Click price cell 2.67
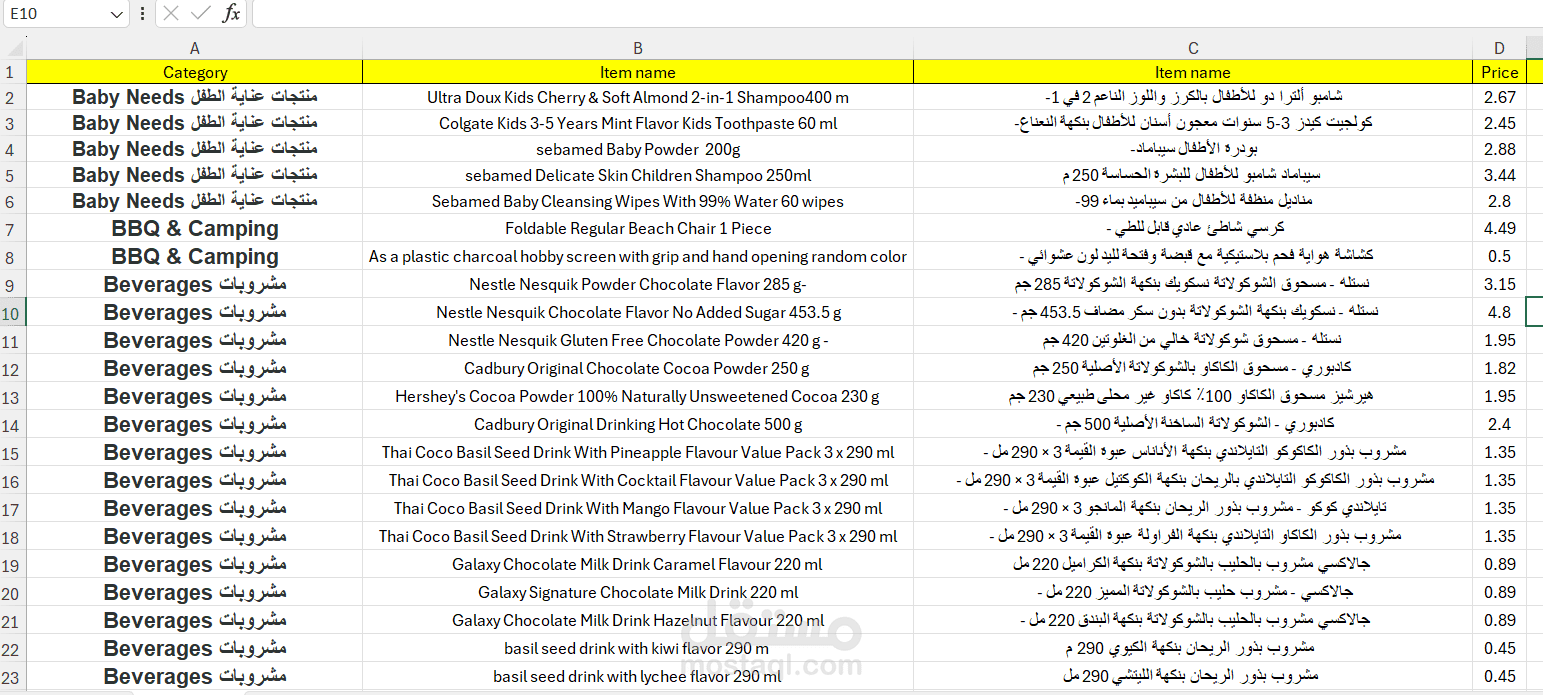The height and width of the screenshot is (695, 1543). pyautogui.click(x=1499, y=97)
